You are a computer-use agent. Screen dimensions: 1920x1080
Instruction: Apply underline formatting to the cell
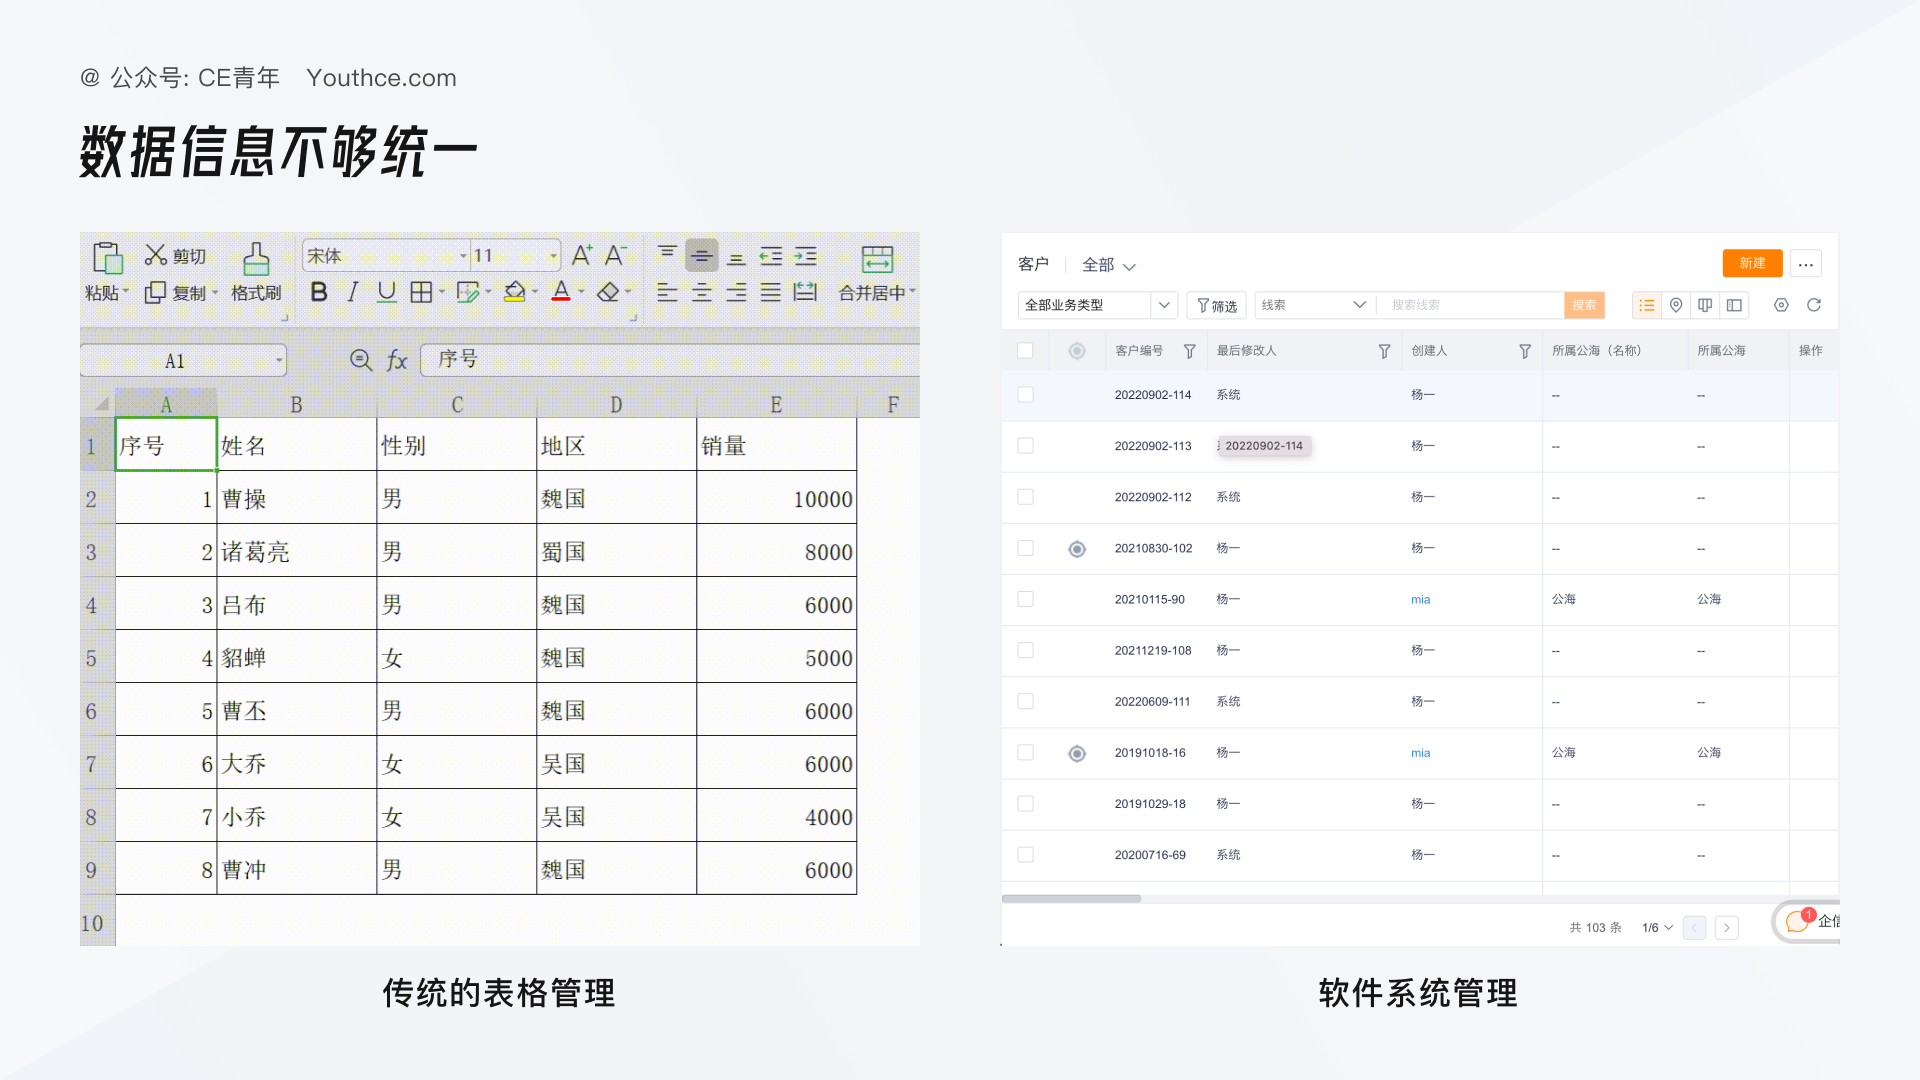tap(387, 291)
